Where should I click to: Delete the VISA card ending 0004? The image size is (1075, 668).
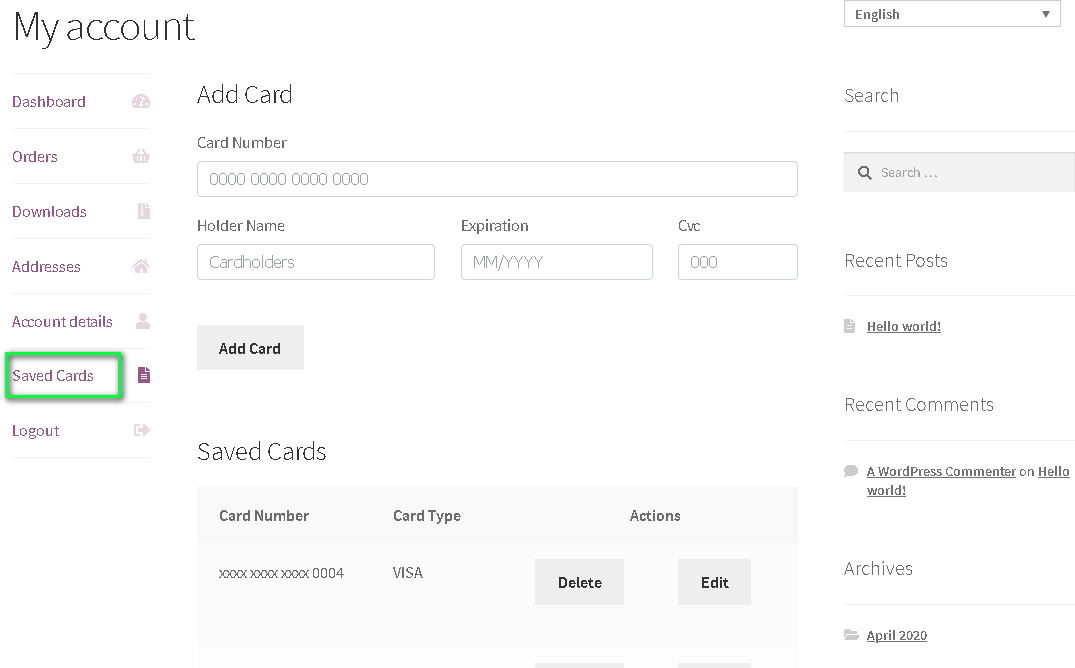tap(579, 582)
